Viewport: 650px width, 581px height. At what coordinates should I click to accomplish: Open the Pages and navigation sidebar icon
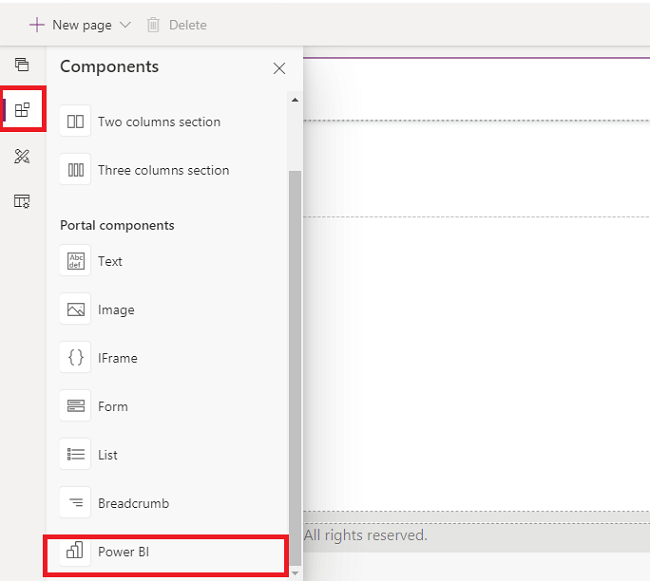22,64
